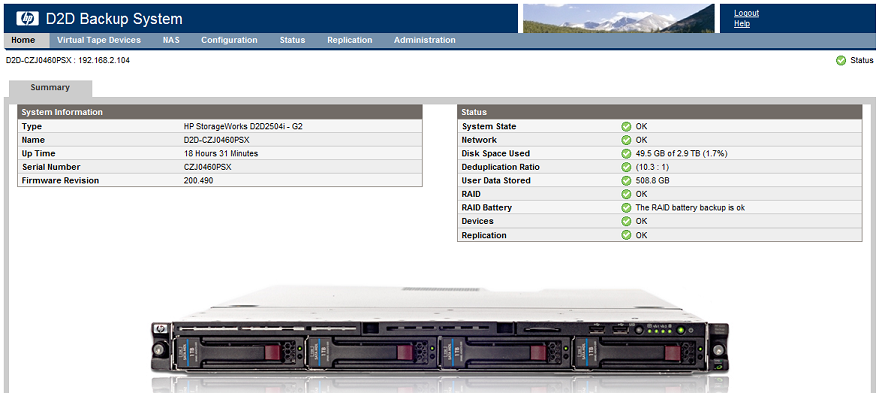Click the System Information panel header
The height and width of the screenshot is (393, 879).
point(220,112)
